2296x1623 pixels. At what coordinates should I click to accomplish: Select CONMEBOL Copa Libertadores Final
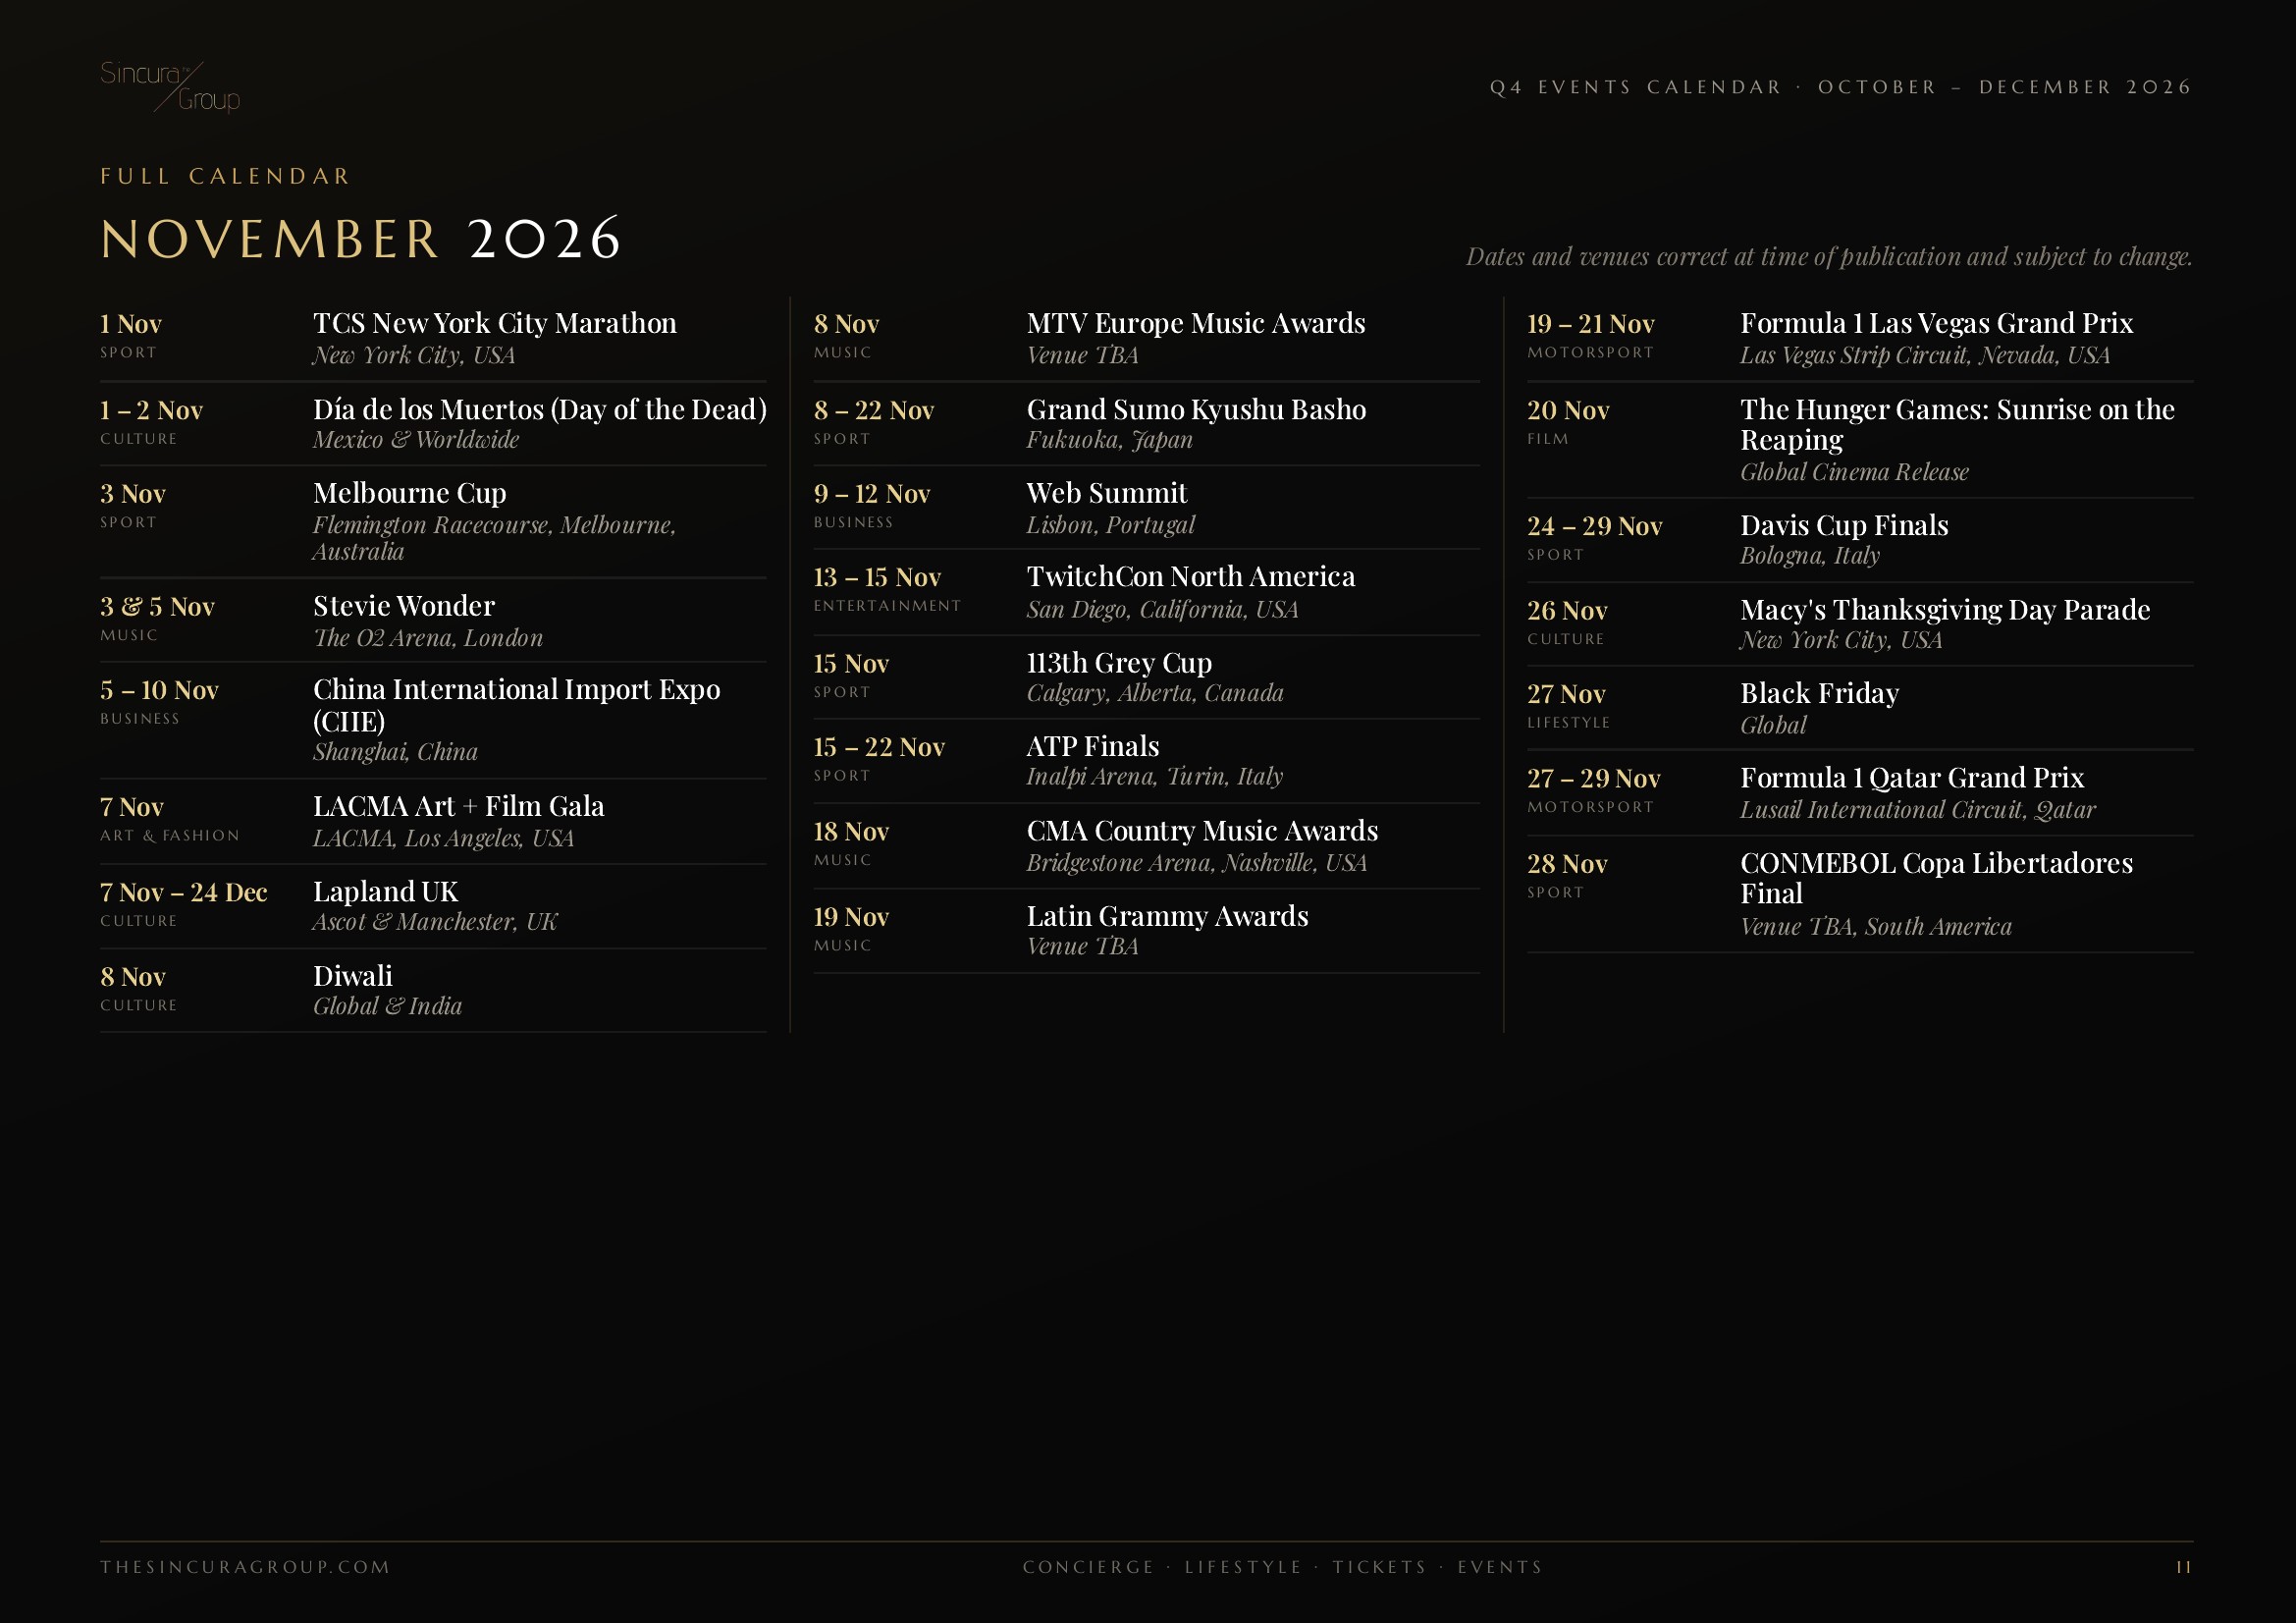pyautogui.click(x=1935, y=878)
